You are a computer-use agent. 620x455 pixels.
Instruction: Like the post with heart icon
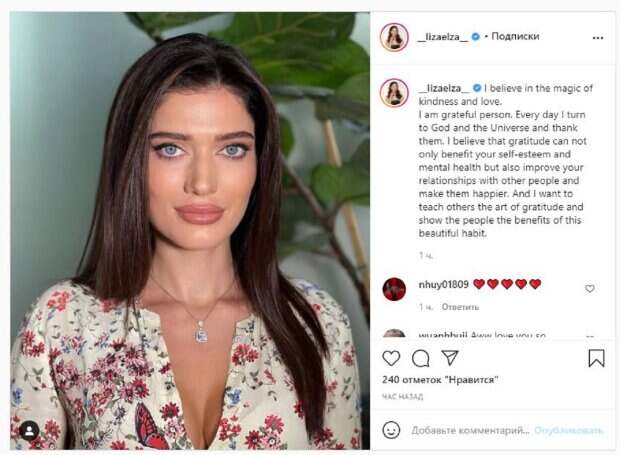391,358
